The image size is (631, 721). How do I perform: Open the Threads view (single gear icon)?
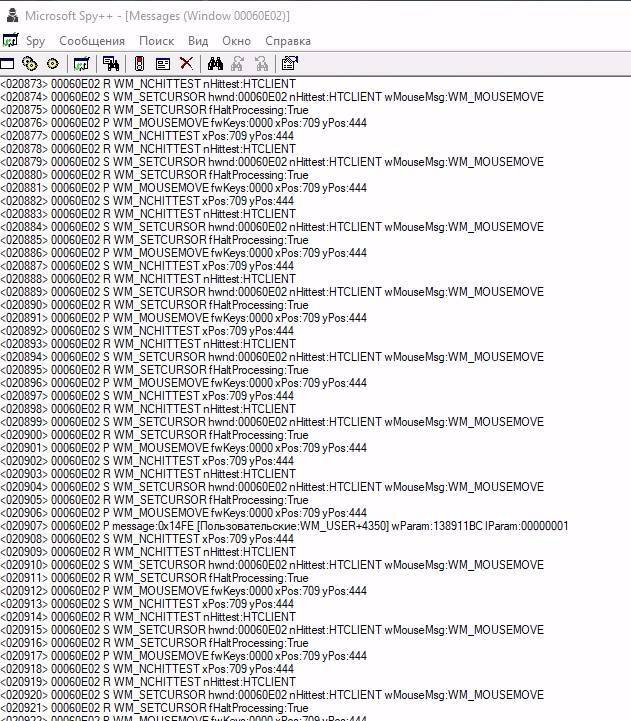pos(53,63)
